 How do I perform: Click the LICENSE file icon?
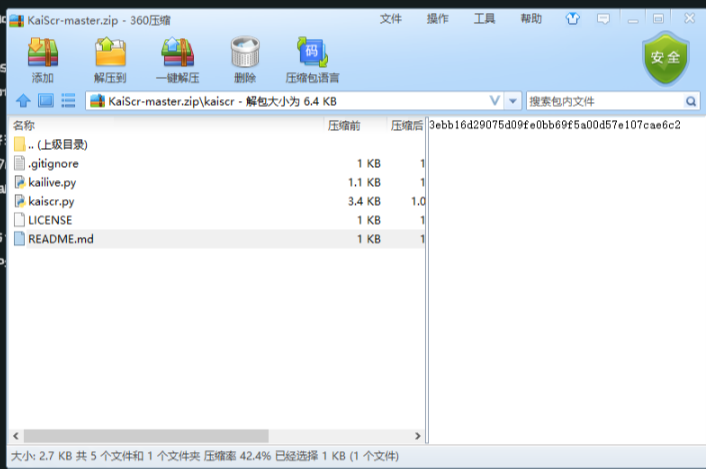pyautogui.click(x=19, y=220)
